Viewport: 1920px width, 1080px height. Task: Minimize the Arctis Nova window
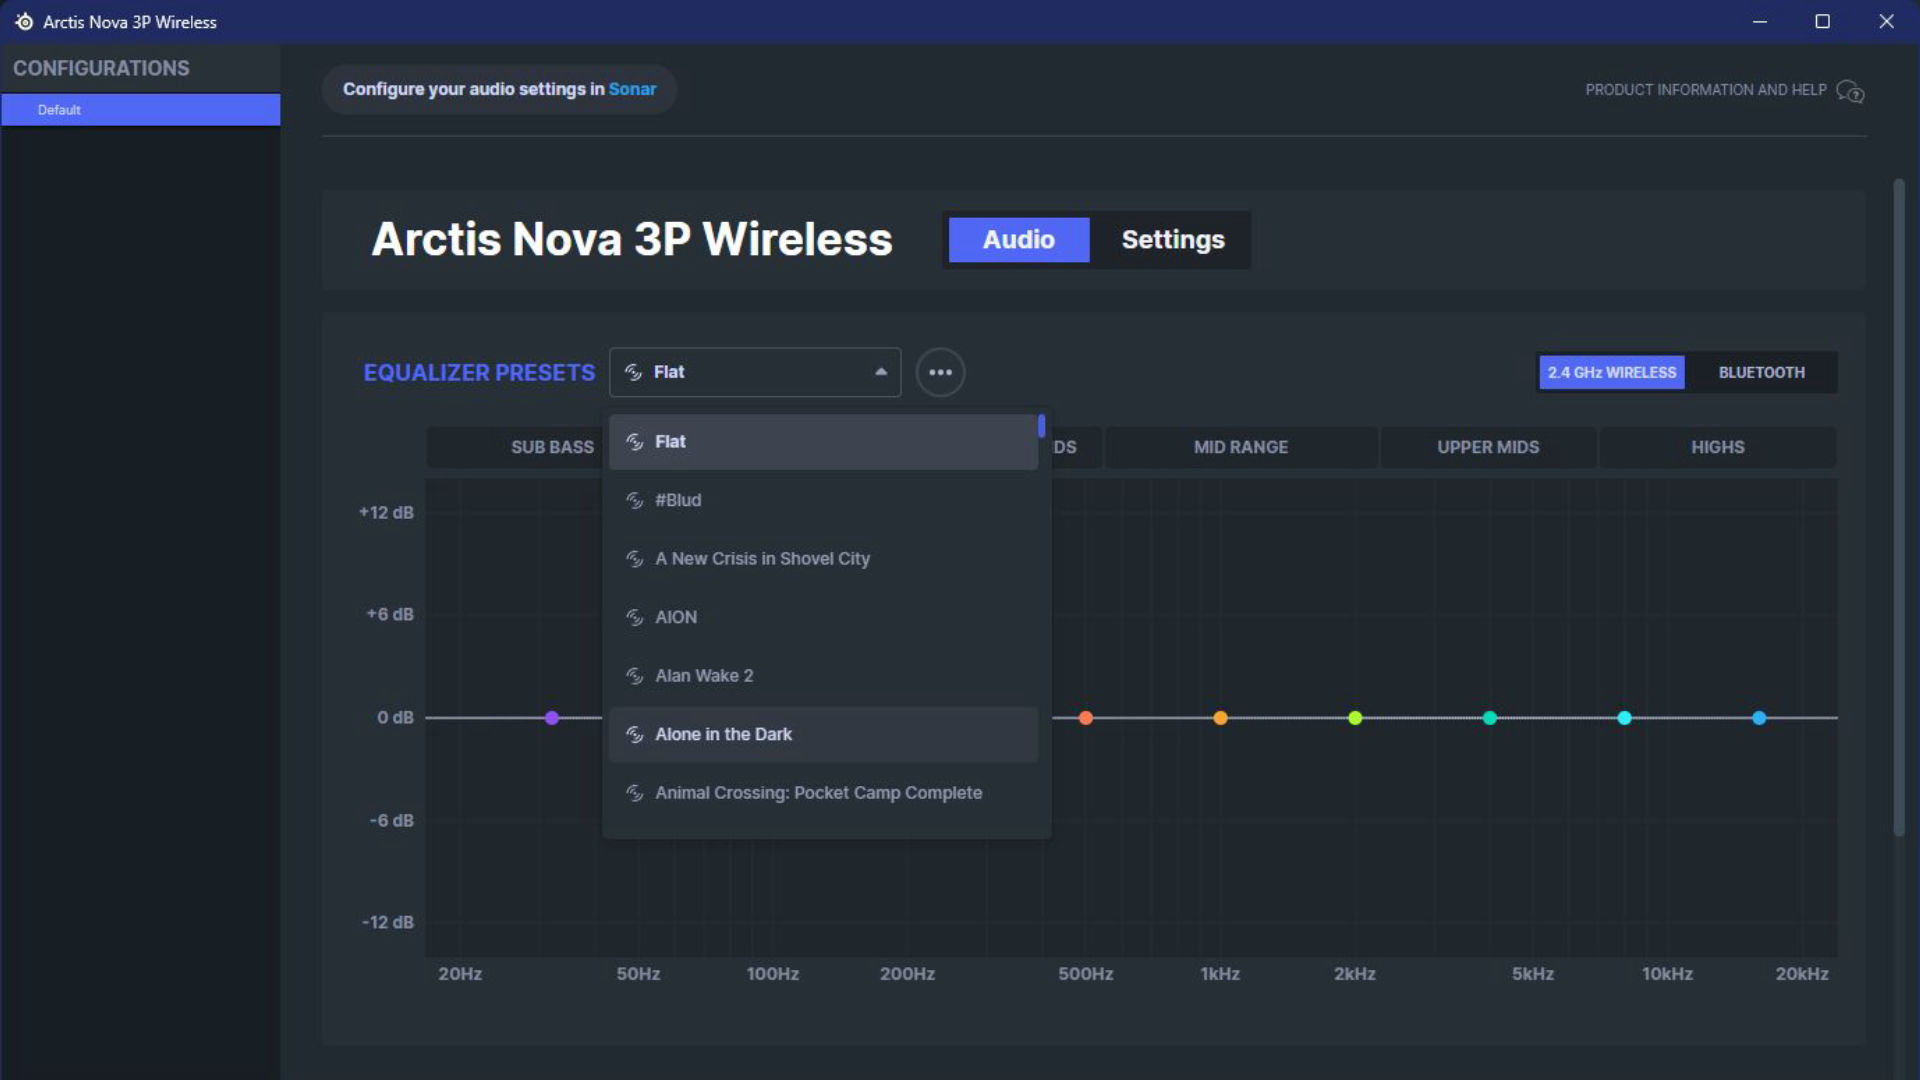coord(1760,21)
